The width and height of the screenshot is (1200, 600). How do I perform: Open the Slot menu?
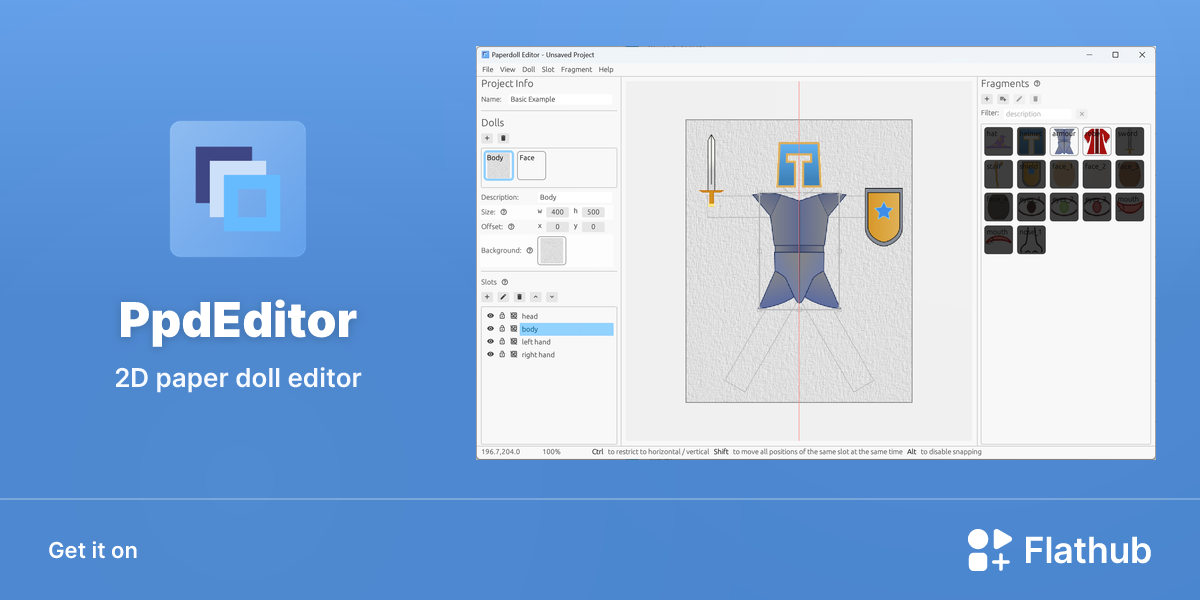click(x=548, y=70)
